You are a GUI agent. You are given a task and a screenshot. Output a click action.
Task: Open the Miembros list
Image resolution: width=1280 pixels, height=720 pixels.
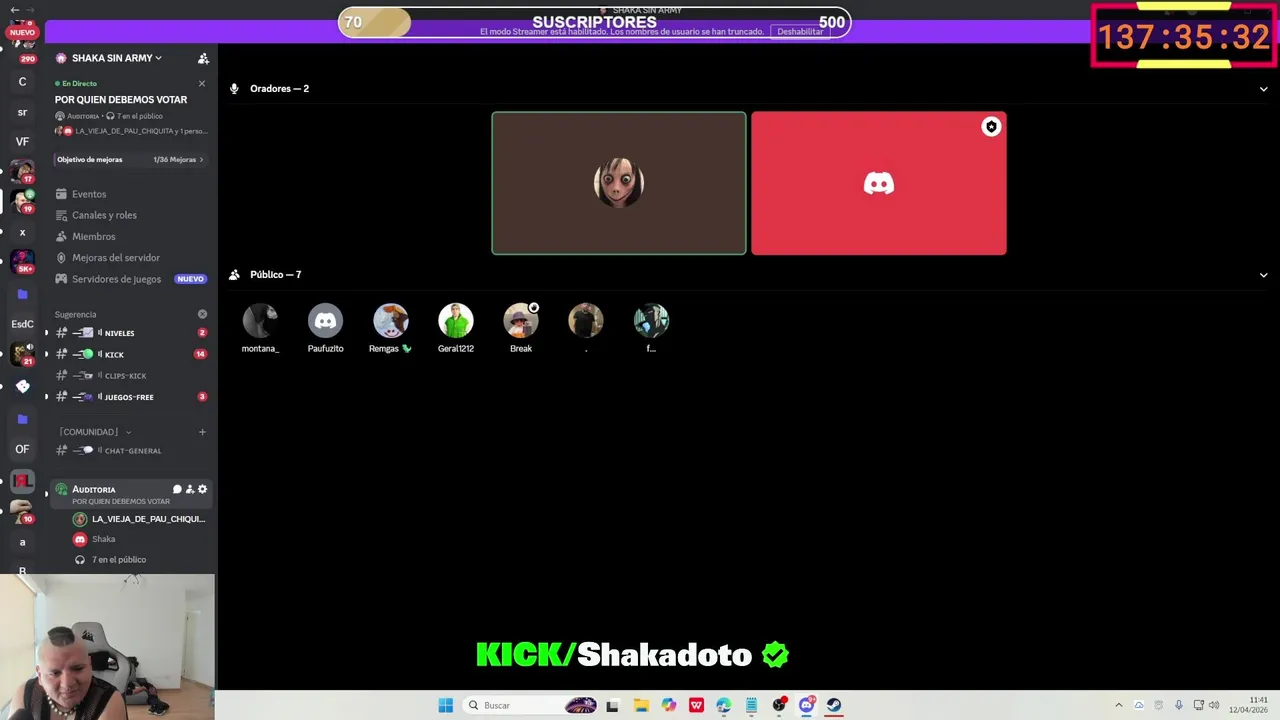[93, 236]
